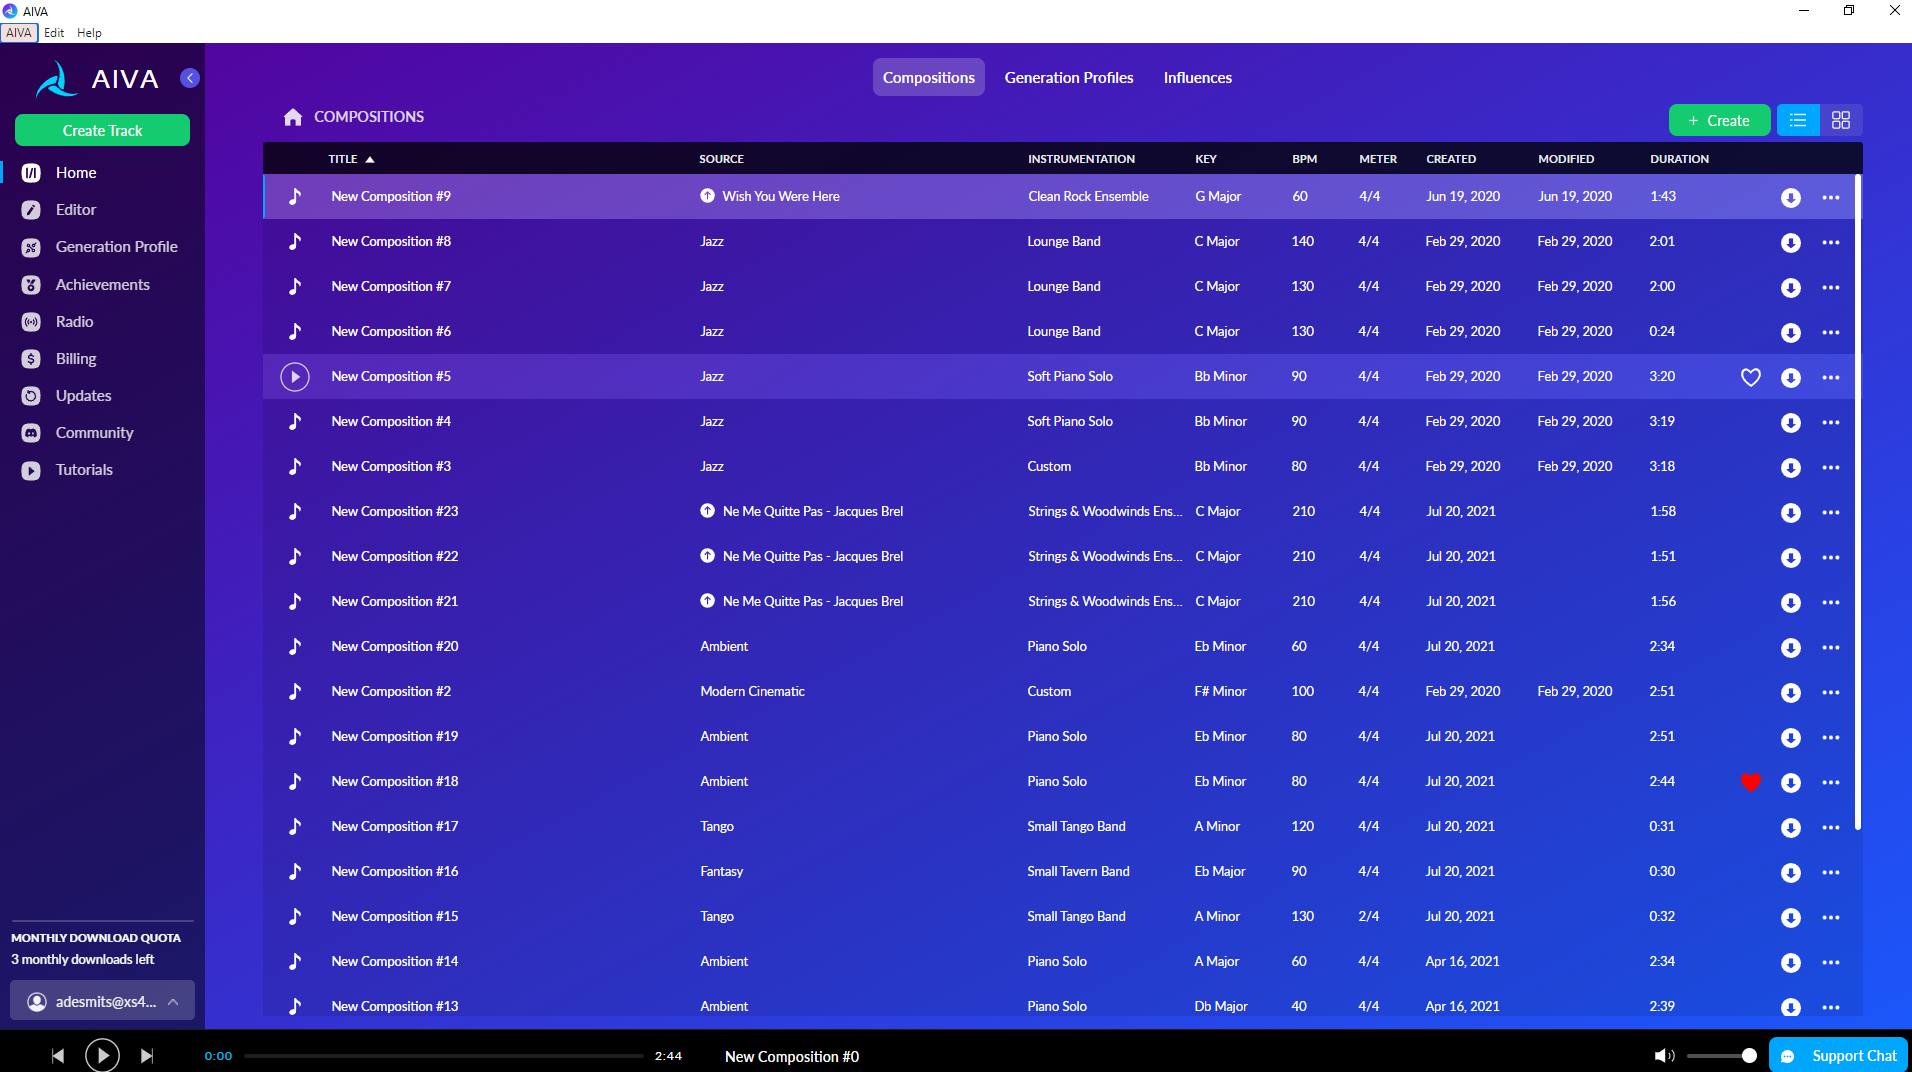Sort by BPM column header
This screenshot has height=1072, width=1912.
(1304, 159)
